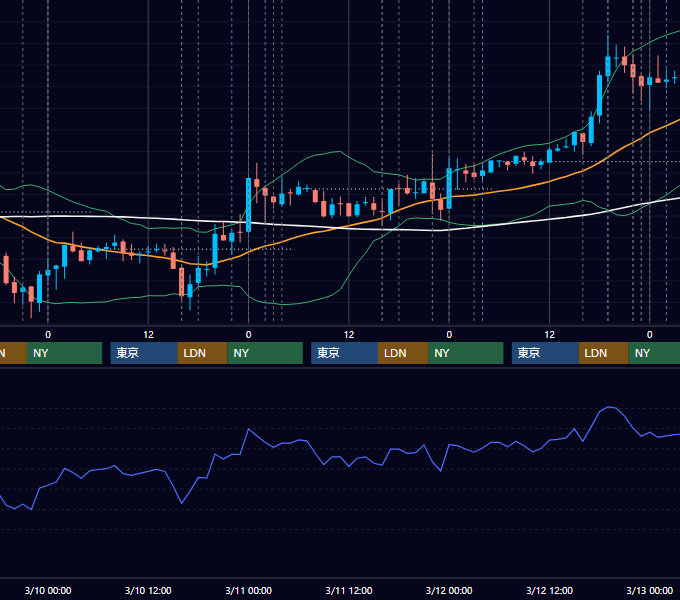This screenshot has width=680, height=600.
Task: Select the 東京 session block on 3/12
Action: [x=545, y=353]
